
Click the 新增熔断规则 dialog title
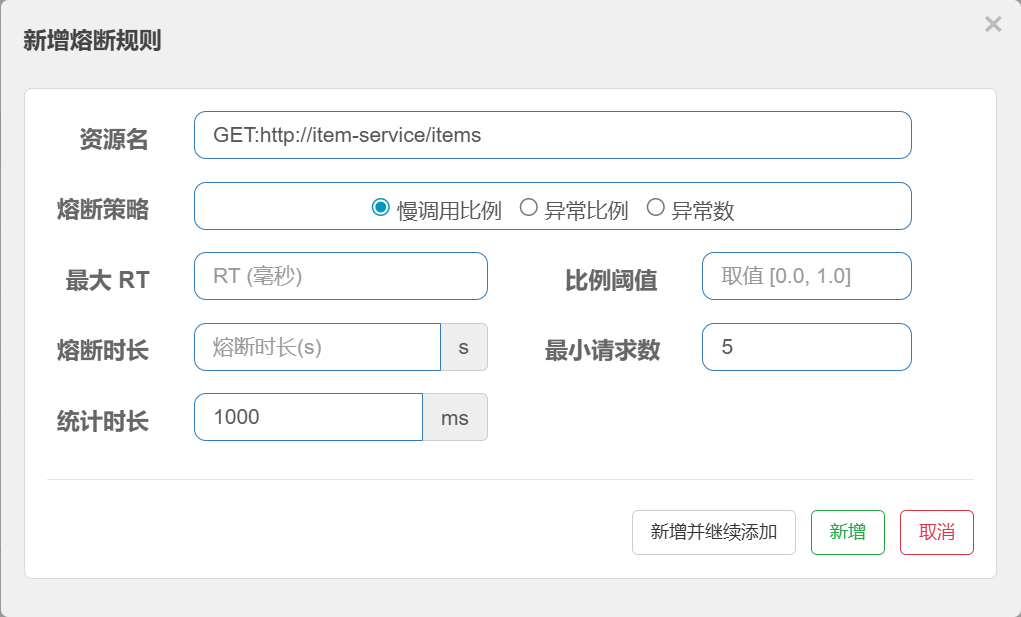(x=92, y=40)
